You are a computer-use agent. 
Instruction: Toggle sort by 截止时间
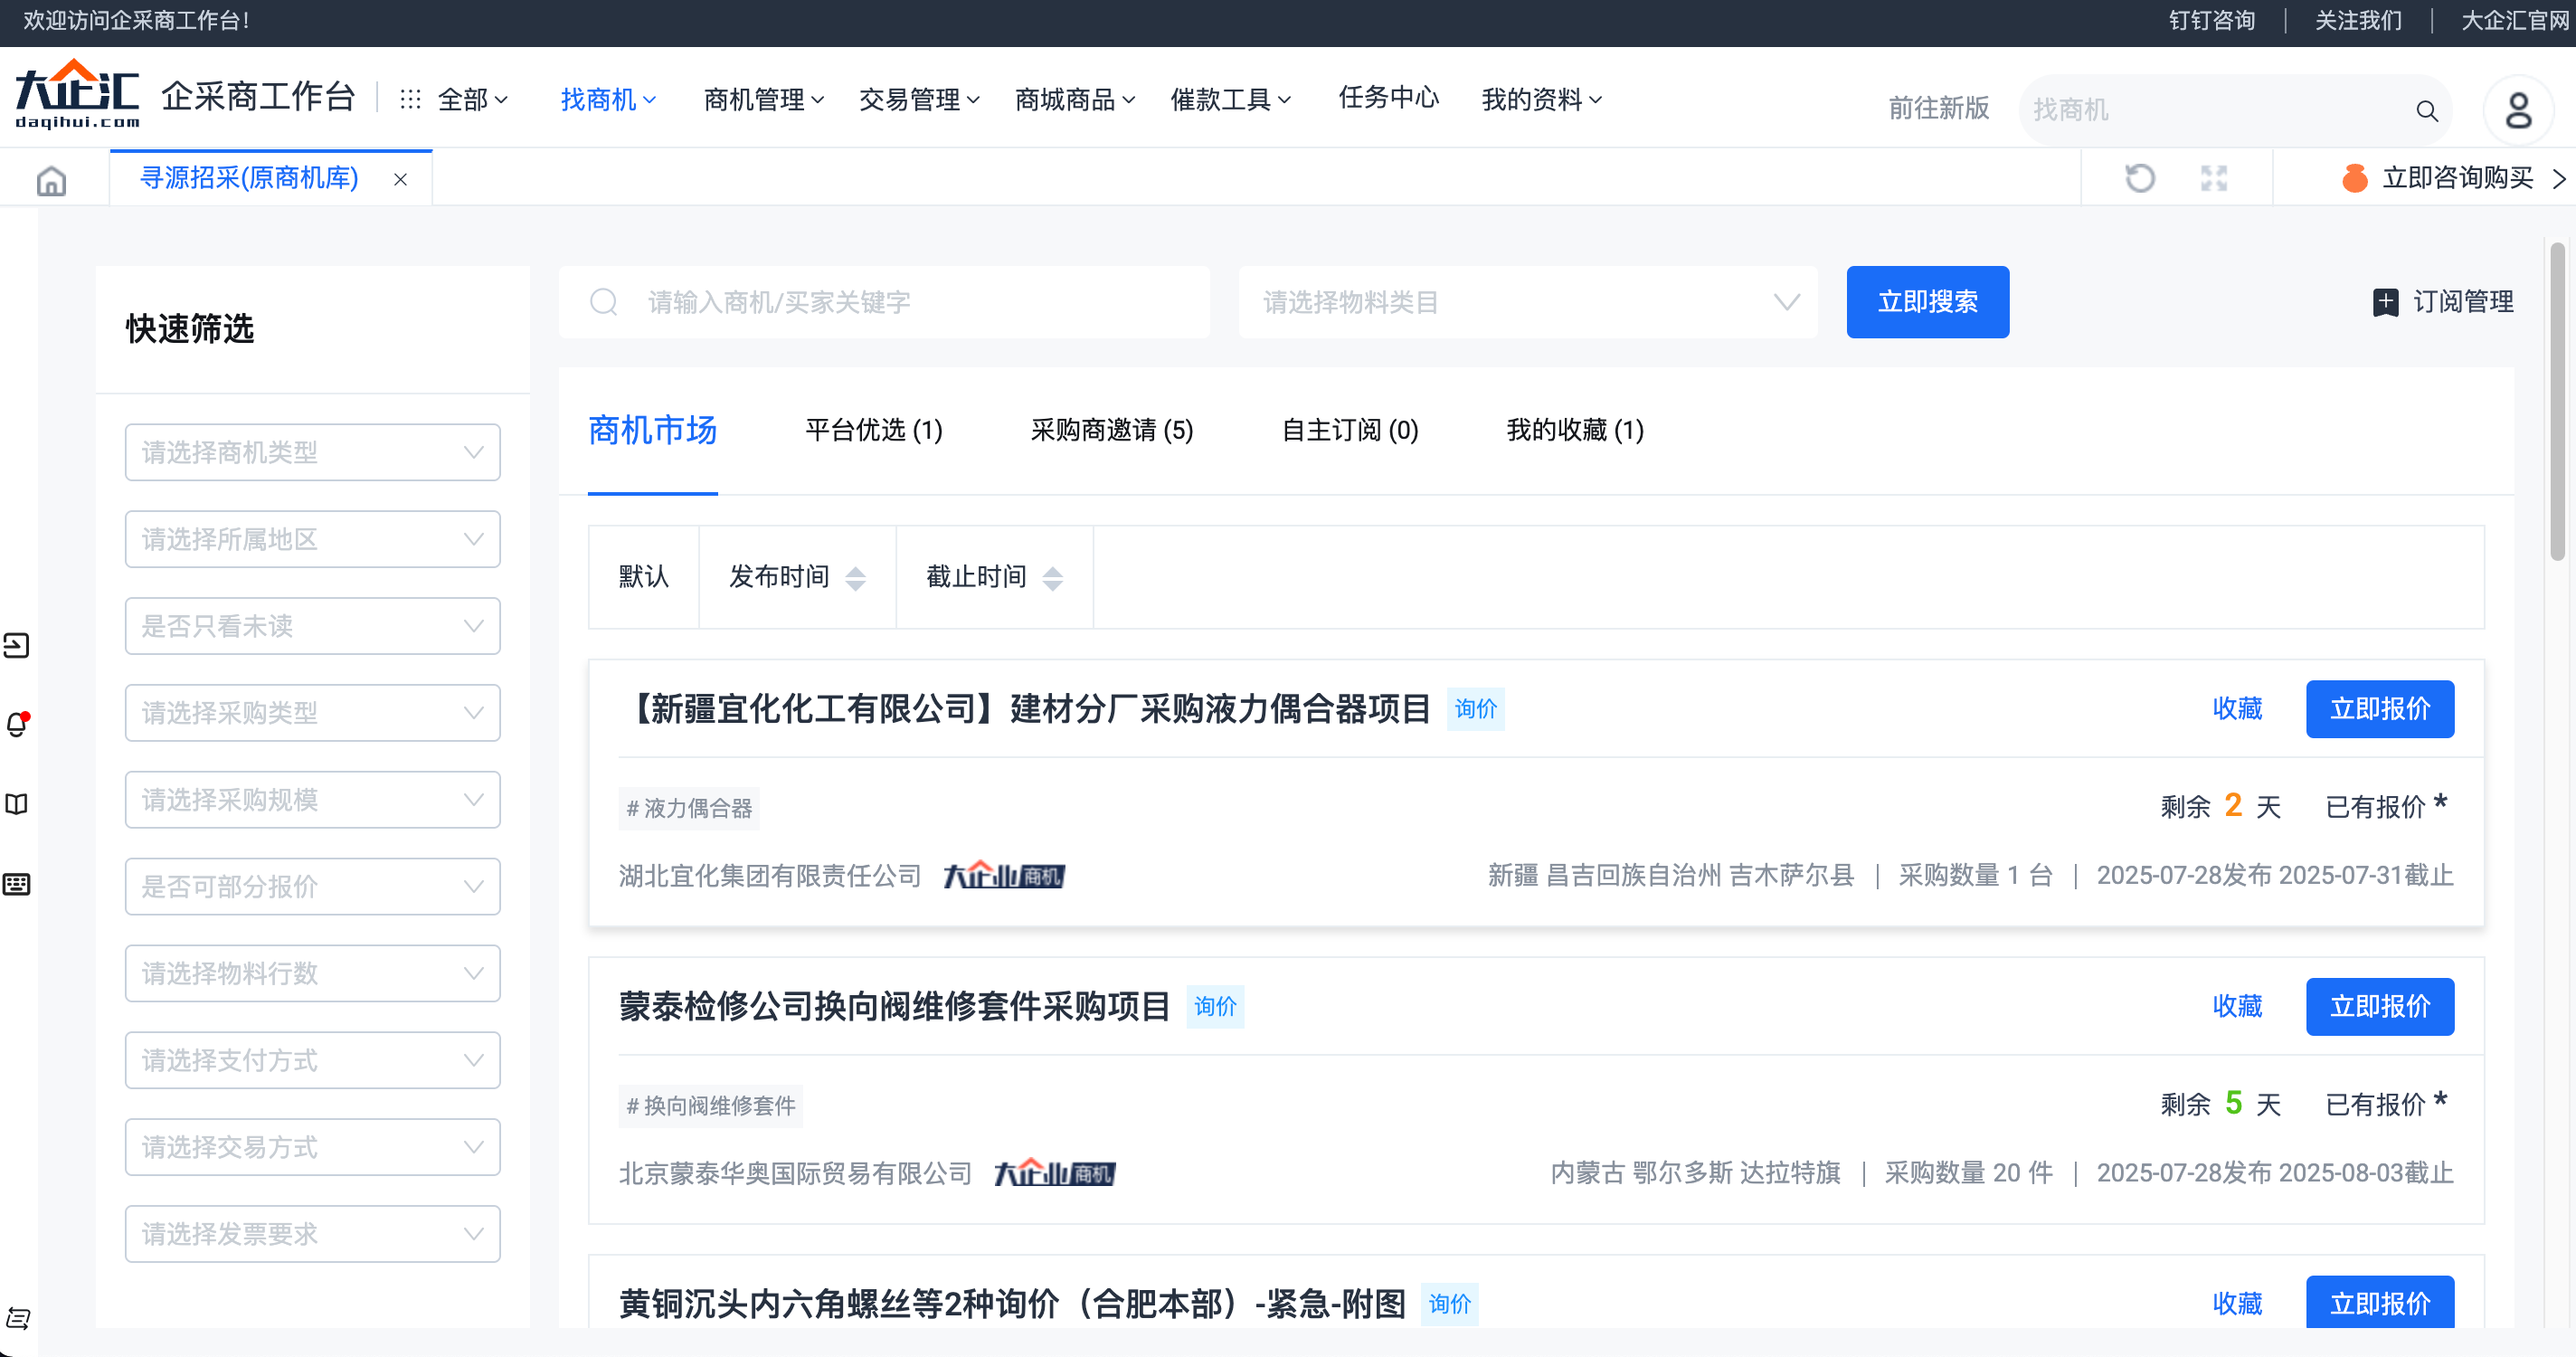click(x=993, y=577)
